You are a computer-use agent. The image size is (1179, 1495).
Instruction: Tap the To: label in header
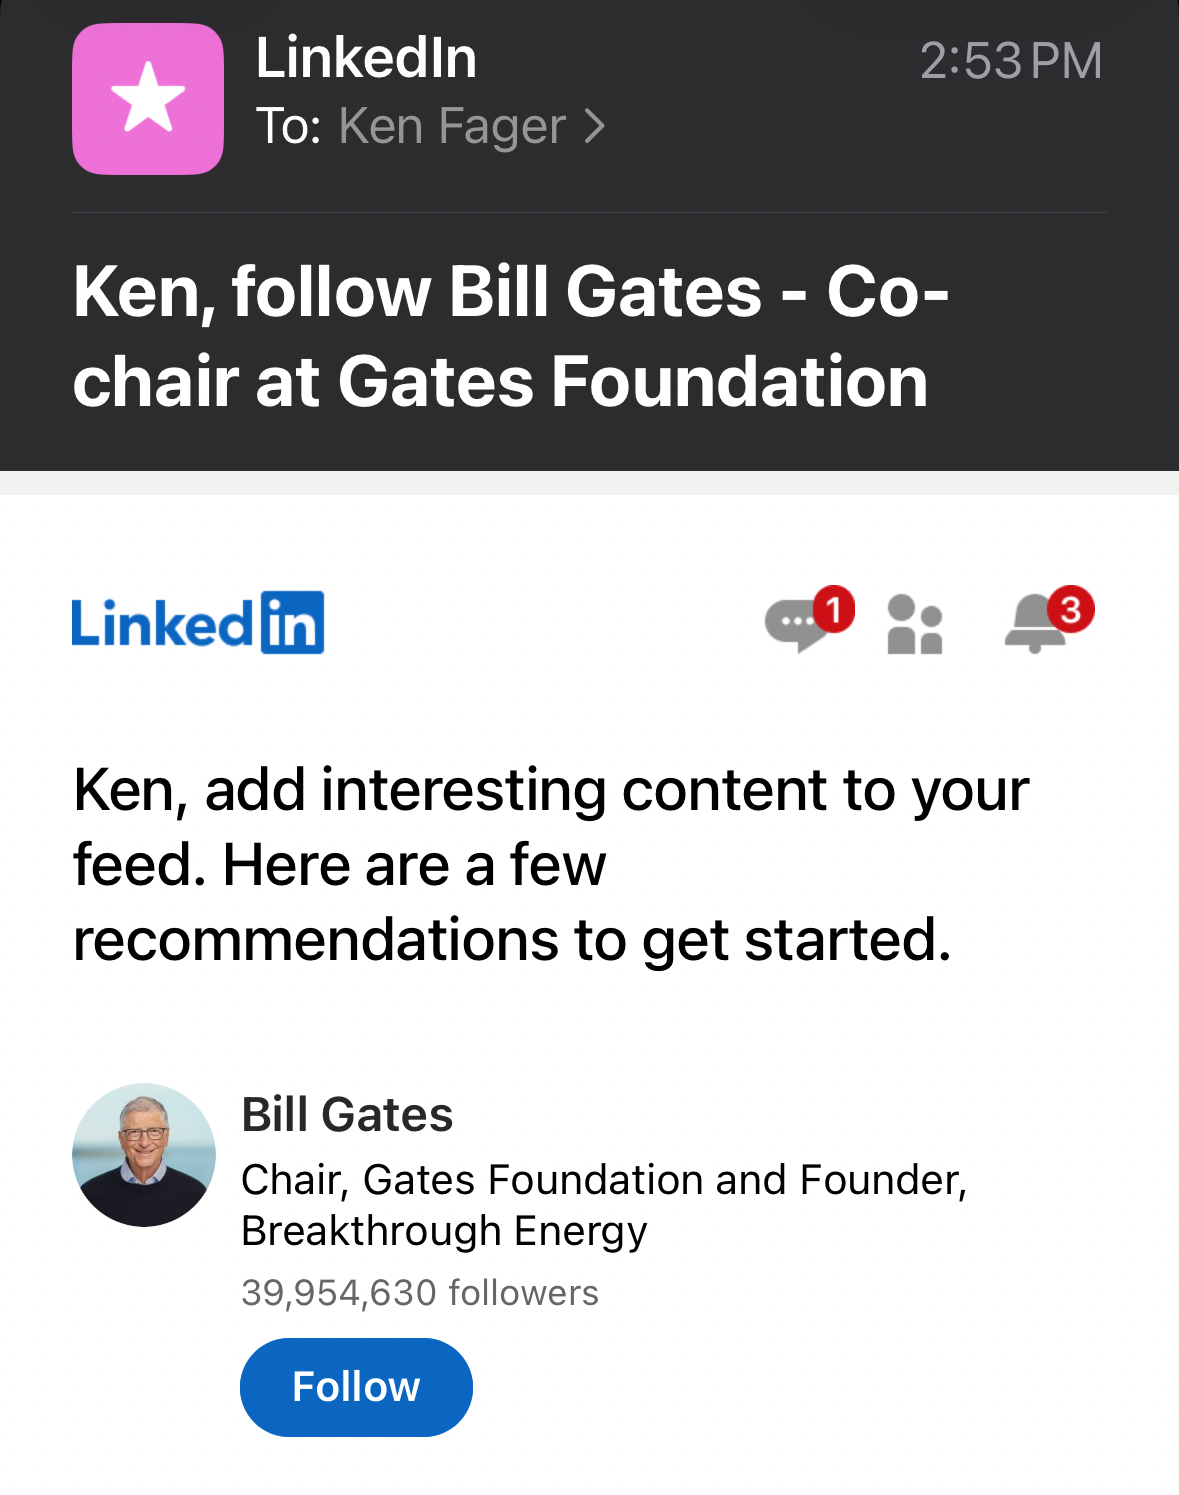pyautogui.click(x=288, y=126)
